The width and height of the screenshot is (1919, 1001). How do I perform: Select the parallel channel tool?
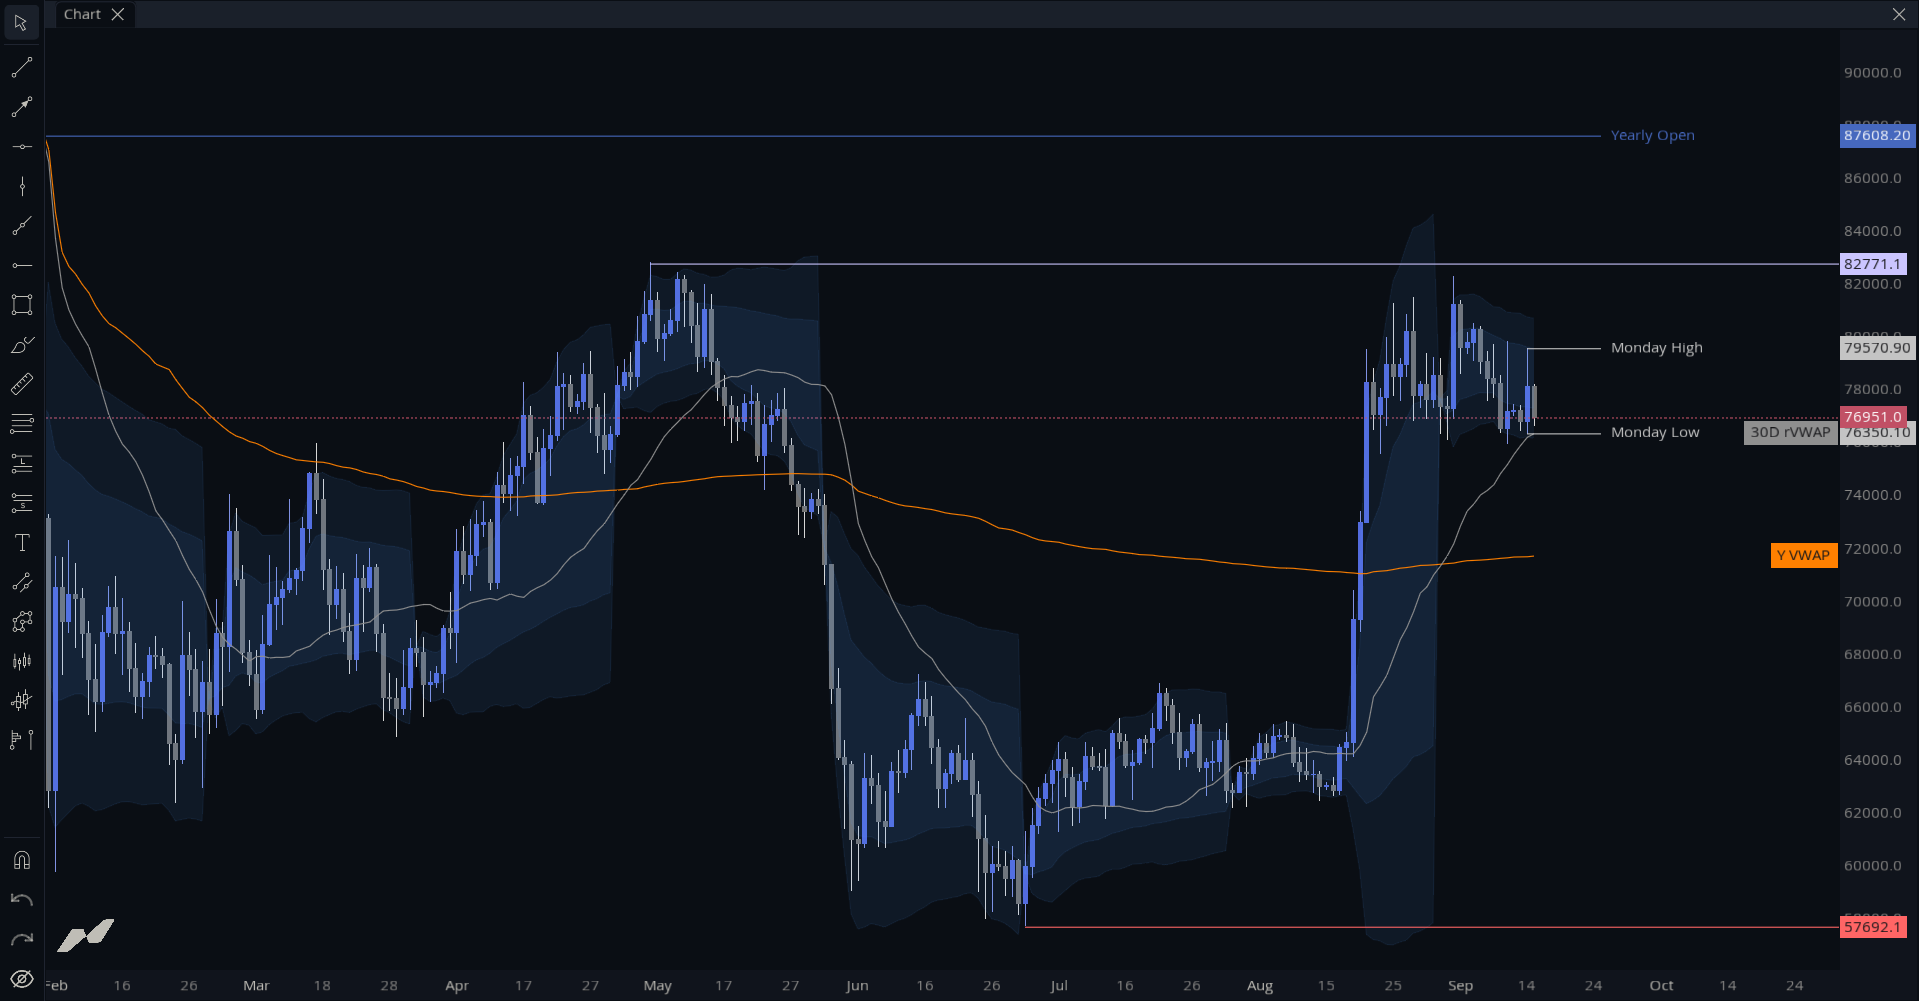(21, 582)
